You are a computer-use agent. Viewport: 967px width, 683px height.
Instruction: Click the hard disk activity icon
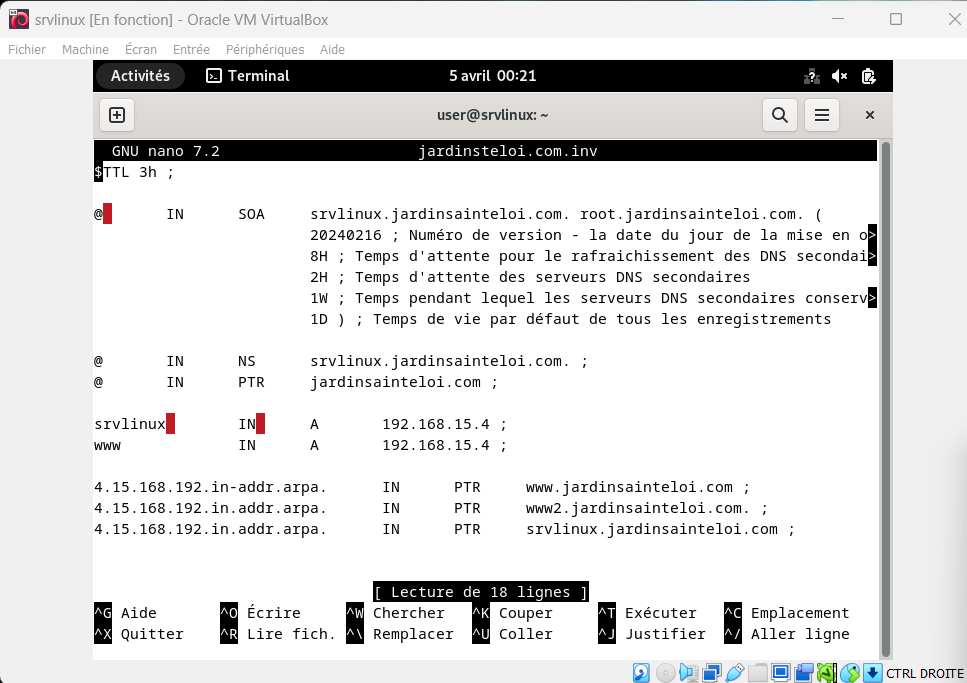click(641, 672)
